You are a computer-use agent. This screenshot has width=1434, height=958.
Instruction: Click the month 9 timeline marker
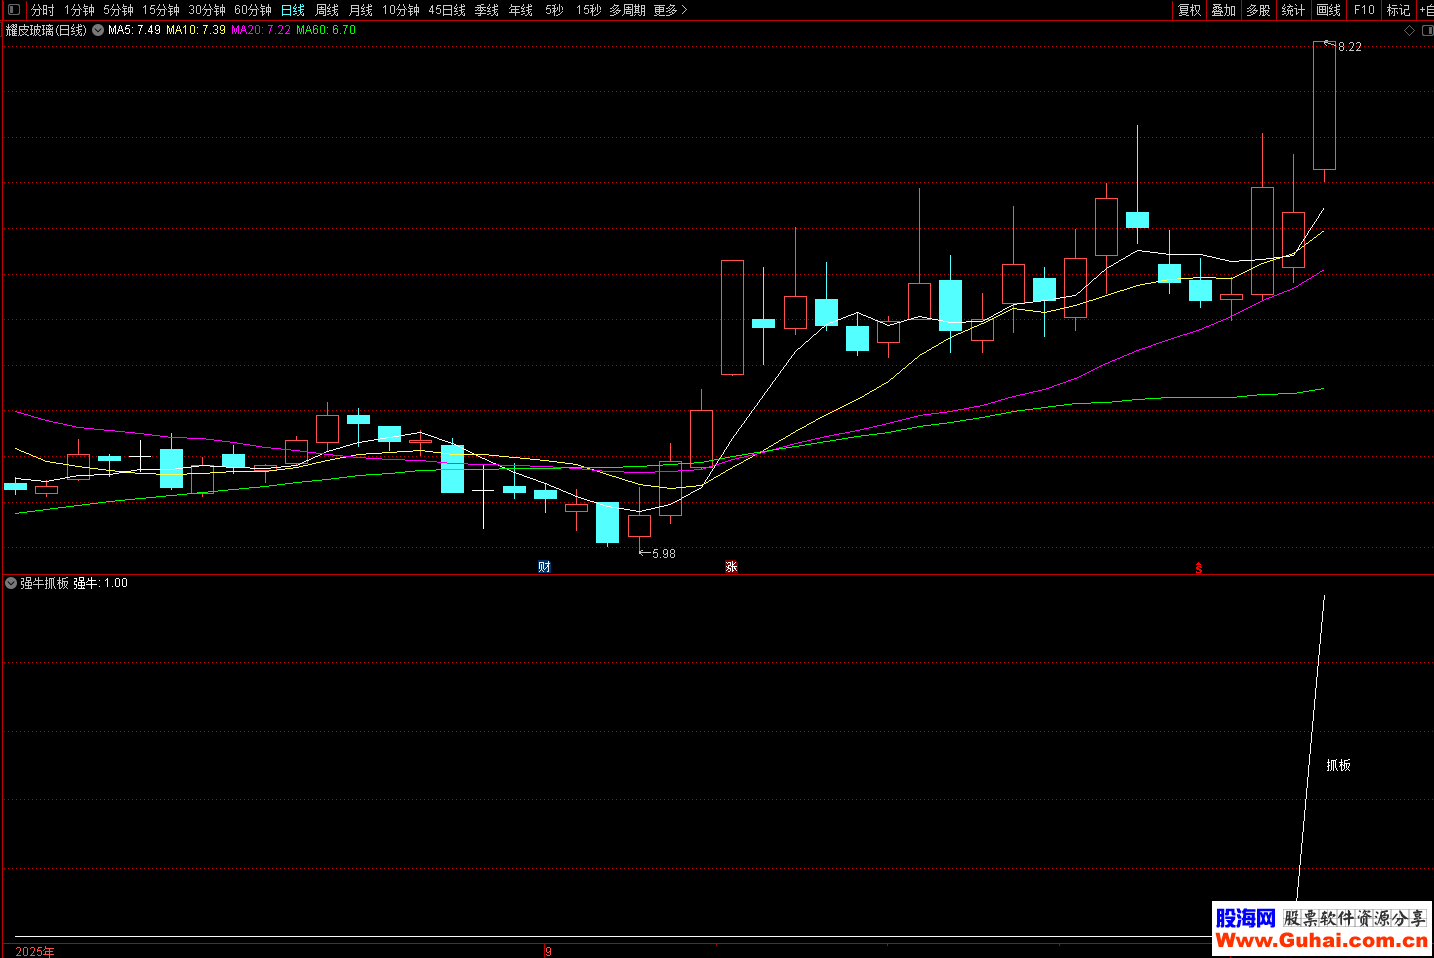point(548,951)
